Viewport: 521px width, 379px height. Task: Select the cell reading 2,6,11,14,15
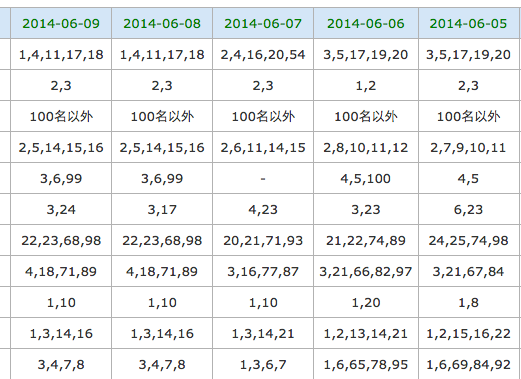pos(263,147)
